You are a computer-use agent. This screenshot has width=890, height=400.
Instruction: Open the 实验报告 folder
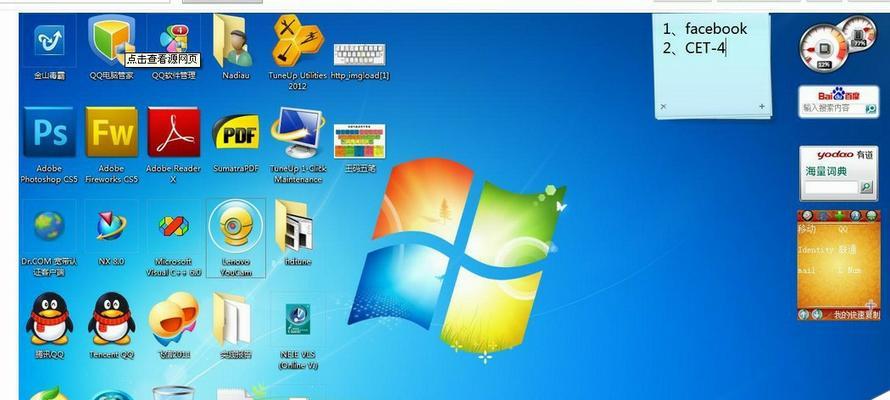(232, 319)
